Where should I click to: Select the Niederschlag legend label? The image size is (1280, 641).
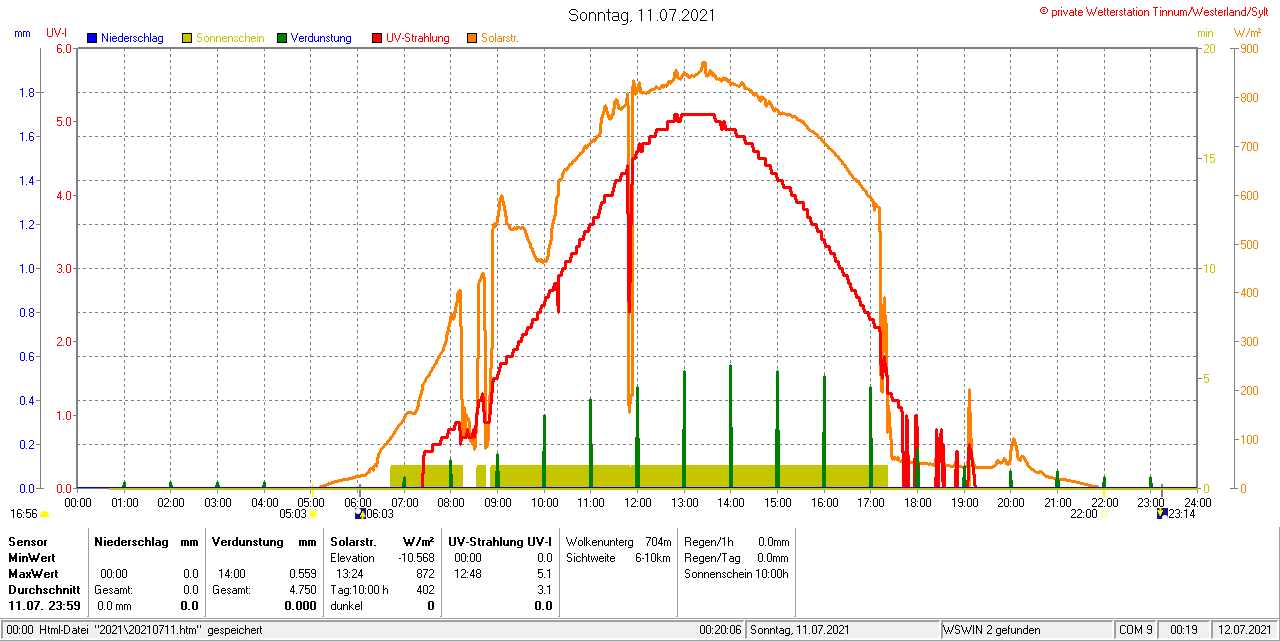(132, 38)
